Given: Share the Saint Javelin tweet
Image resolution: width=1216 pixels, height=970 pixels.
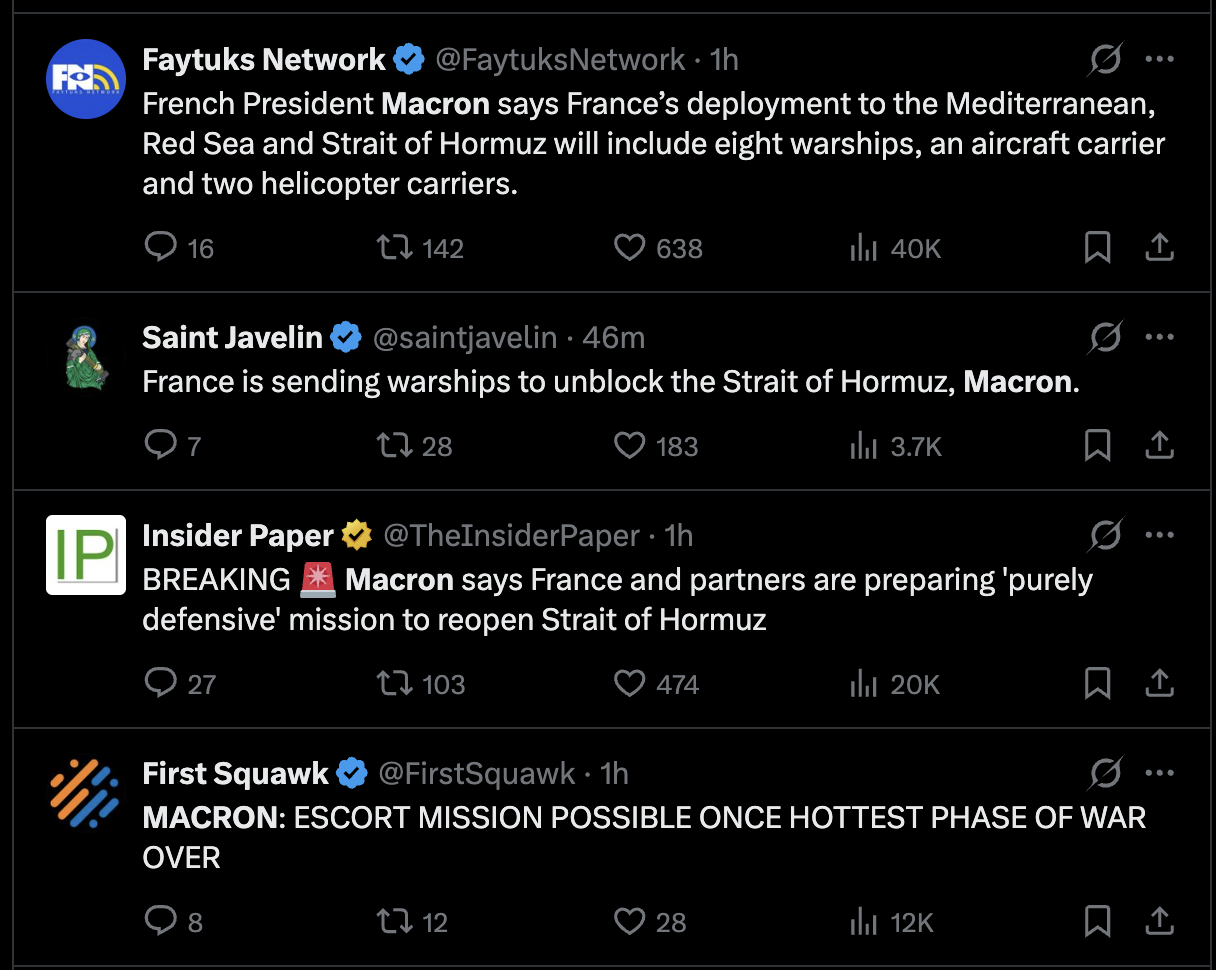Looking at the screenshot, I should coord(1158,445).
